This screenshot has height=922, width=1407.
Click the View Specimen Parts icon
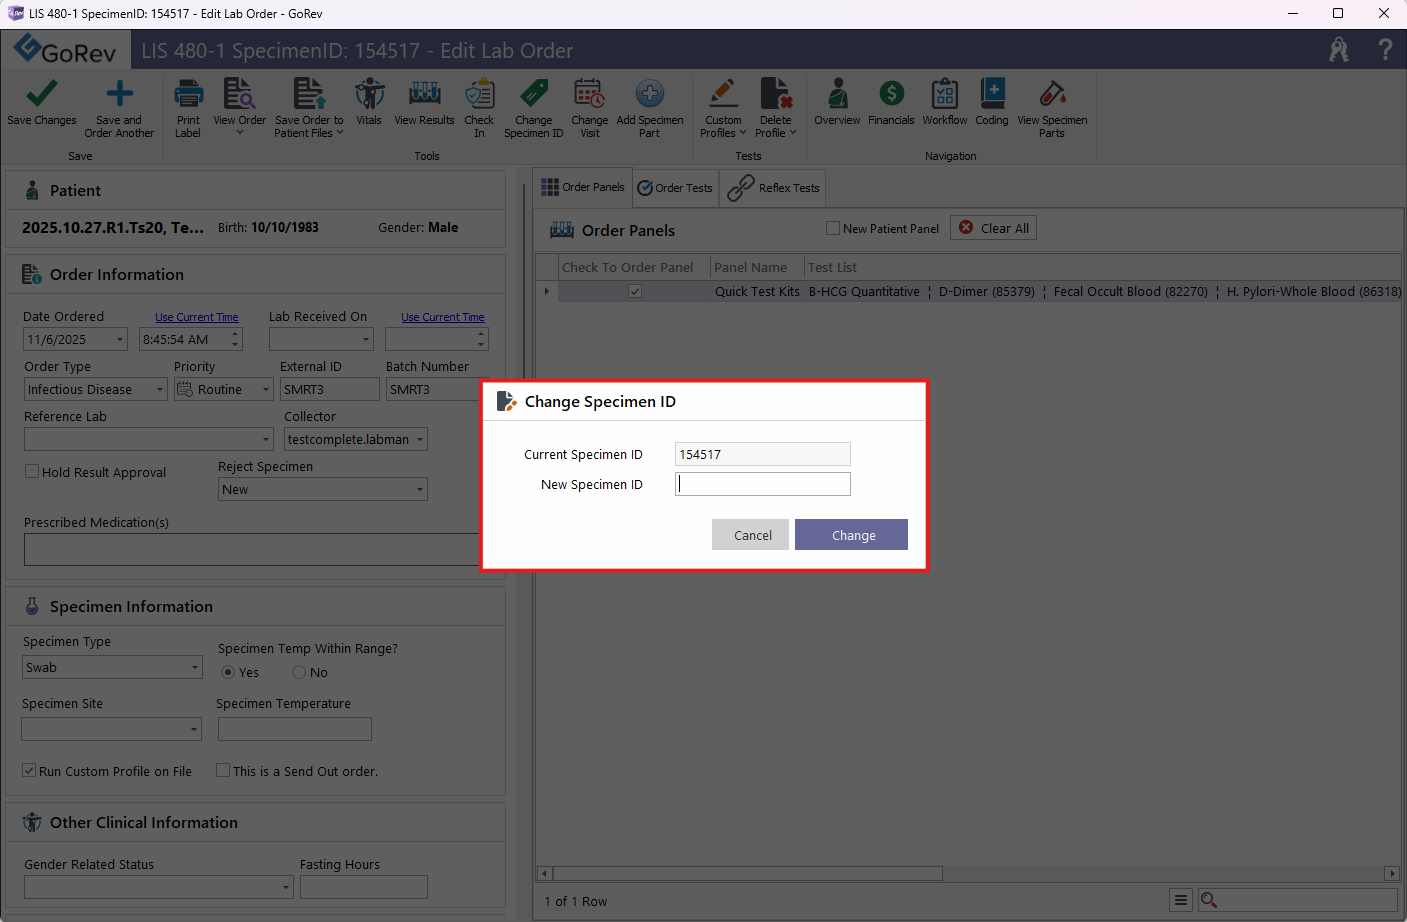click(1052, 95)
